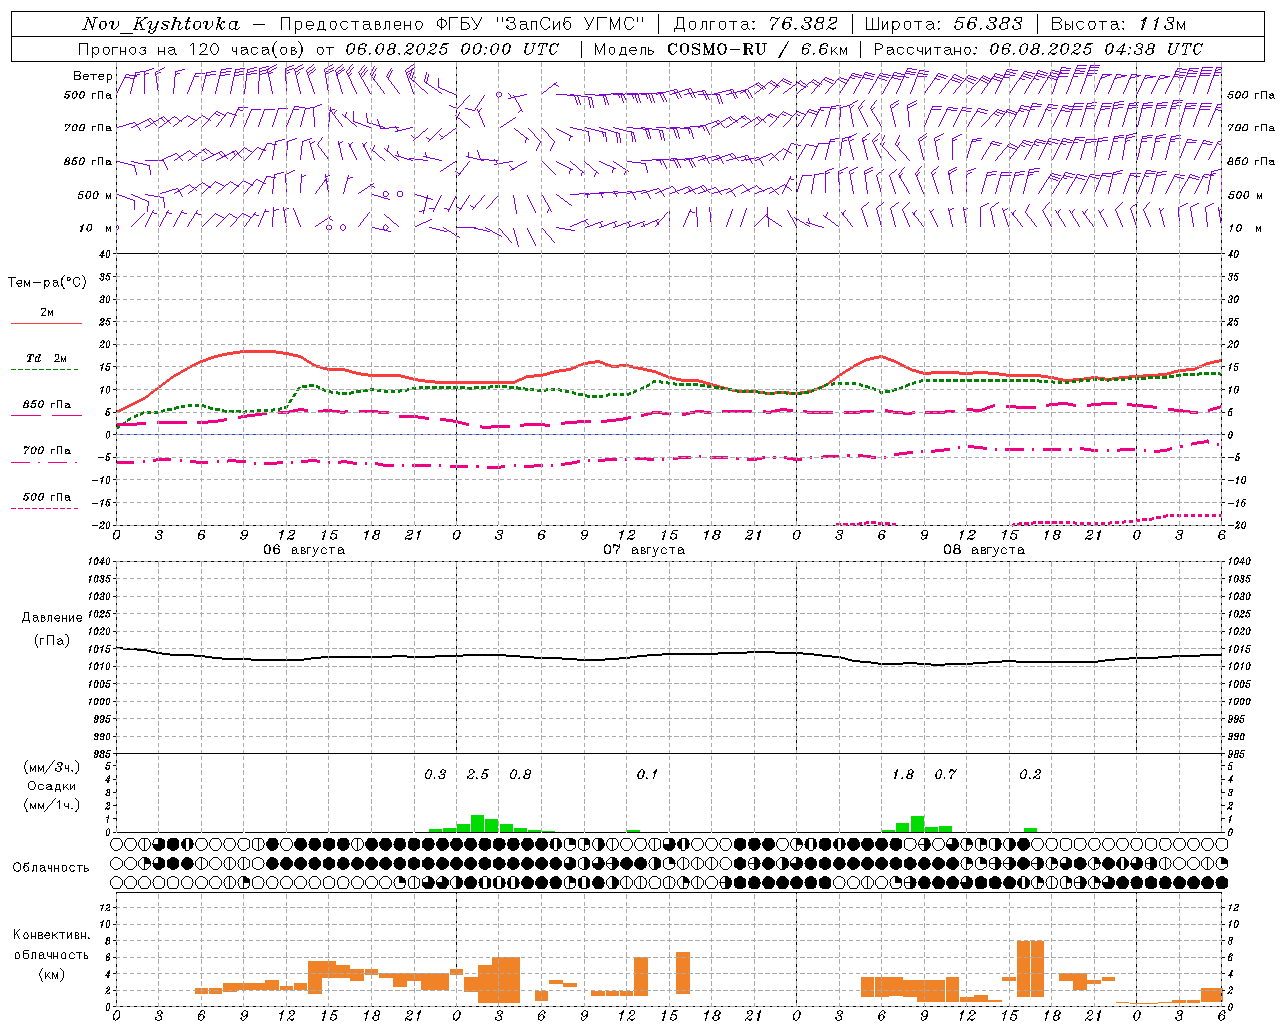1280x1024 pixels.
Task: Click the '(мм/1ч.)' precipitation unit label
Action: point(50,805)
